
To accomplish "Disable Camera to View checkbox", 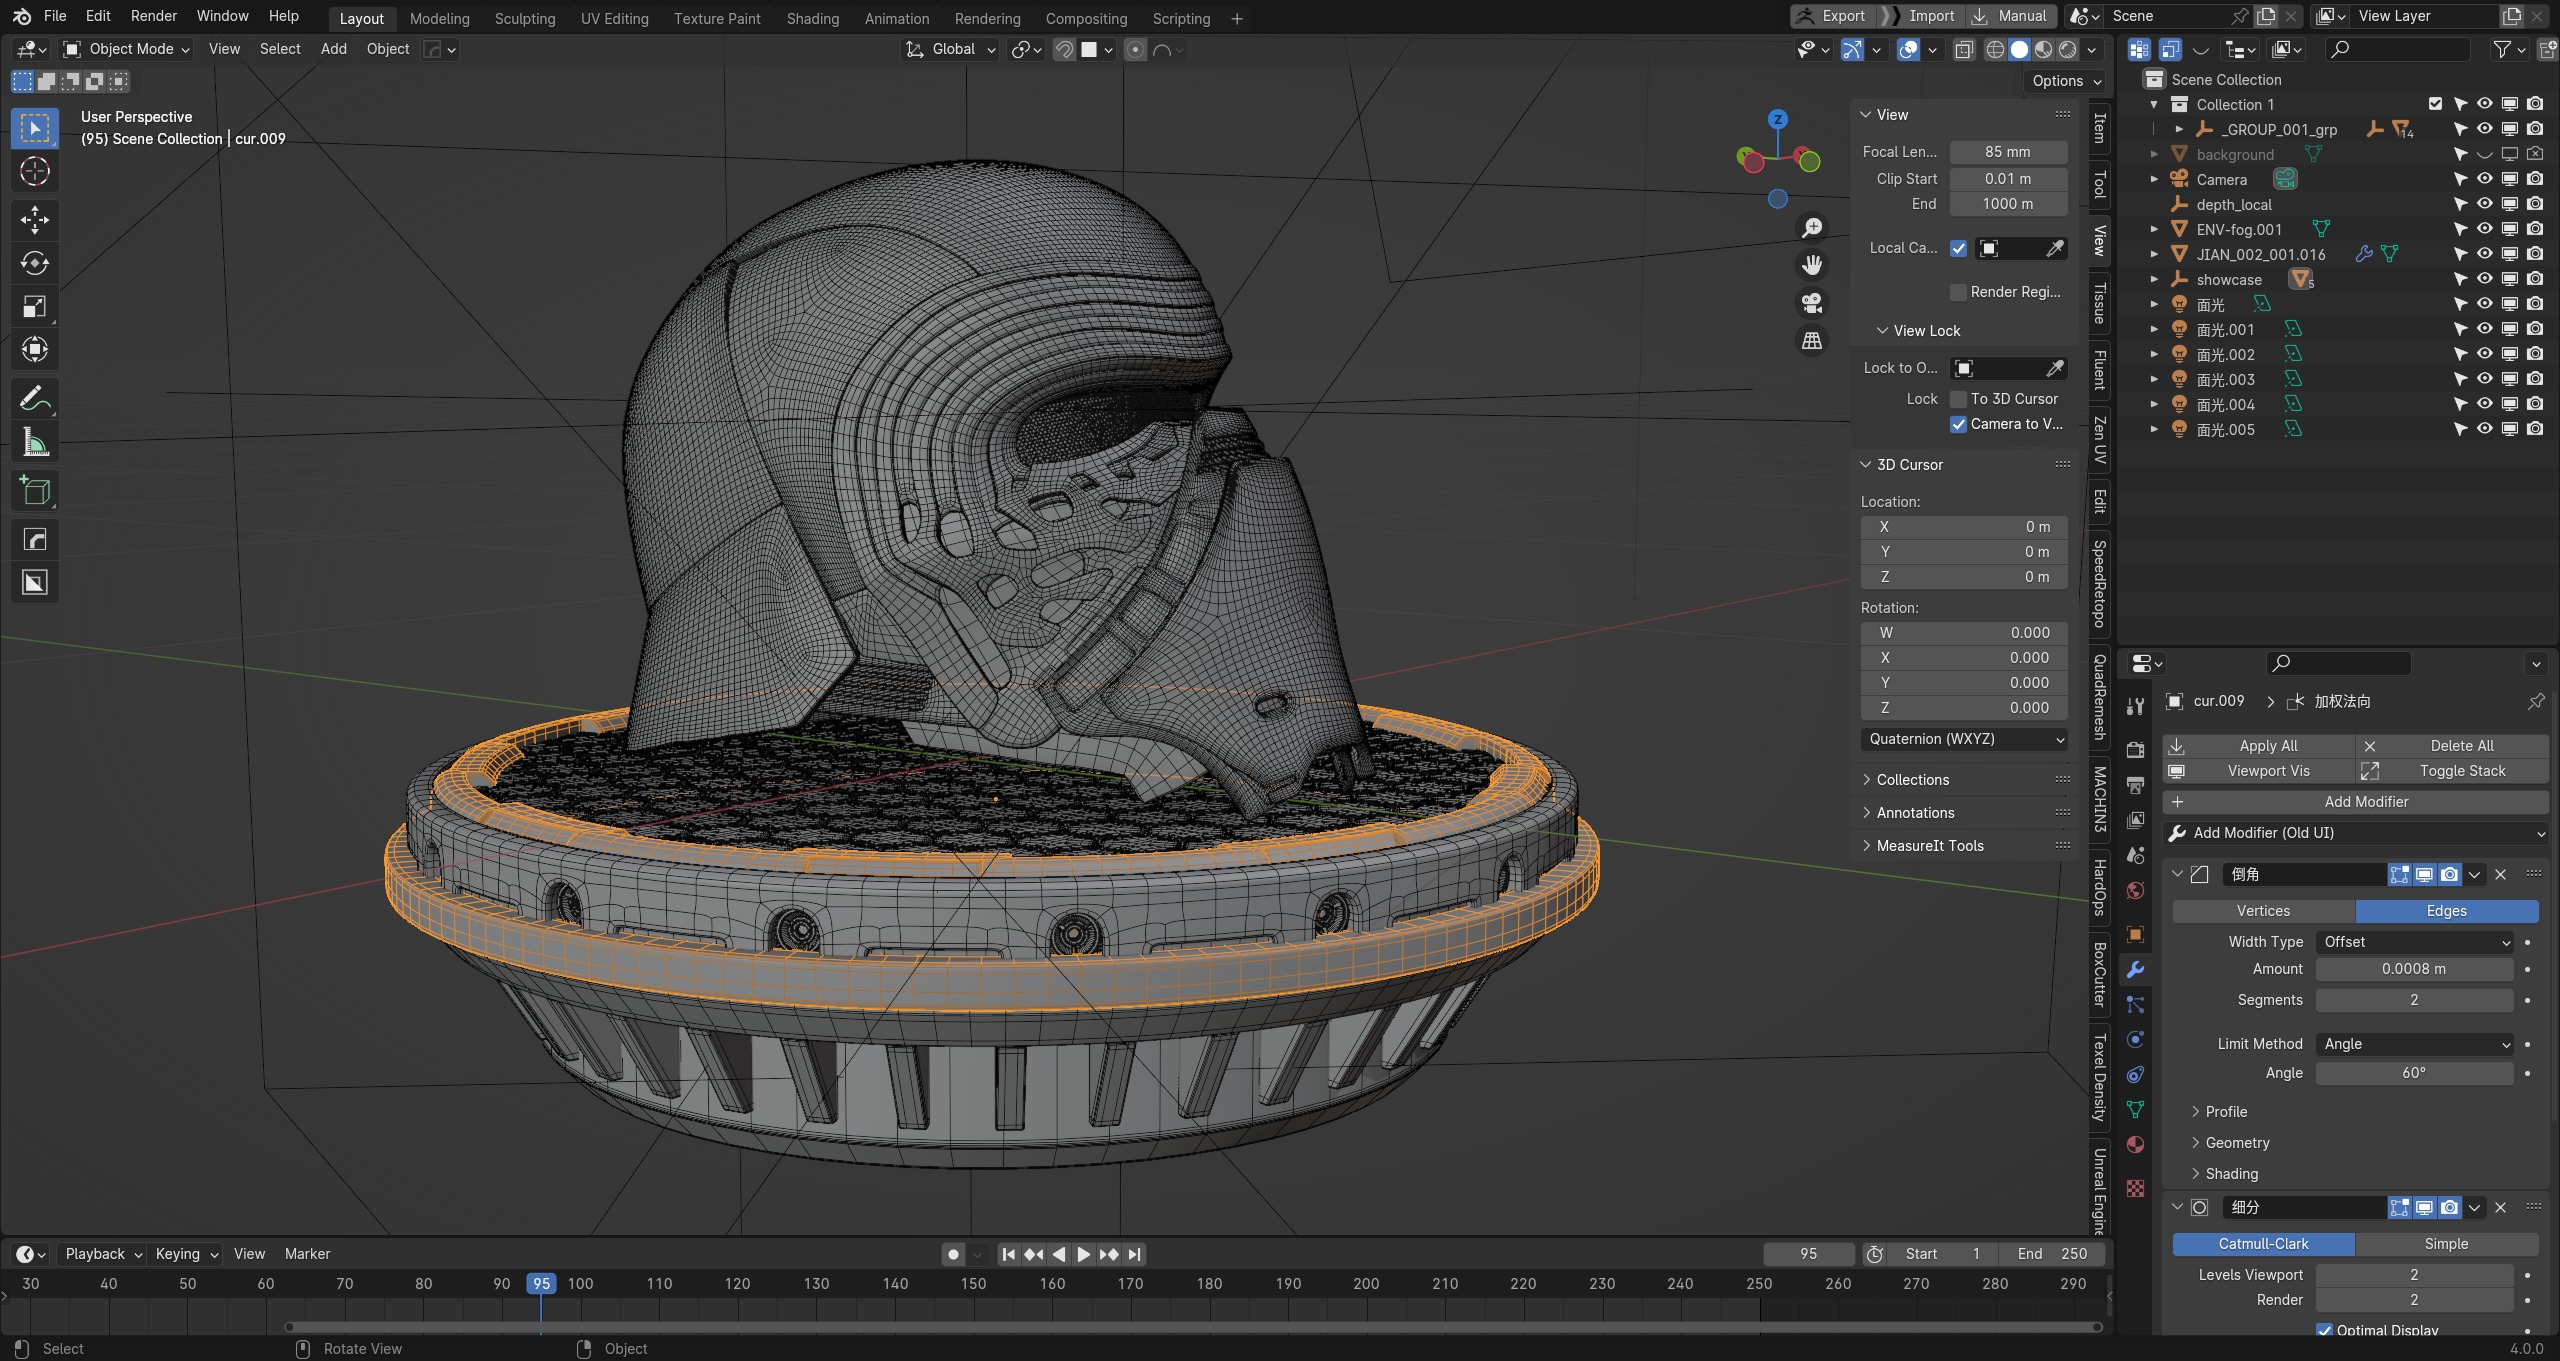I will click(1958, 424).
